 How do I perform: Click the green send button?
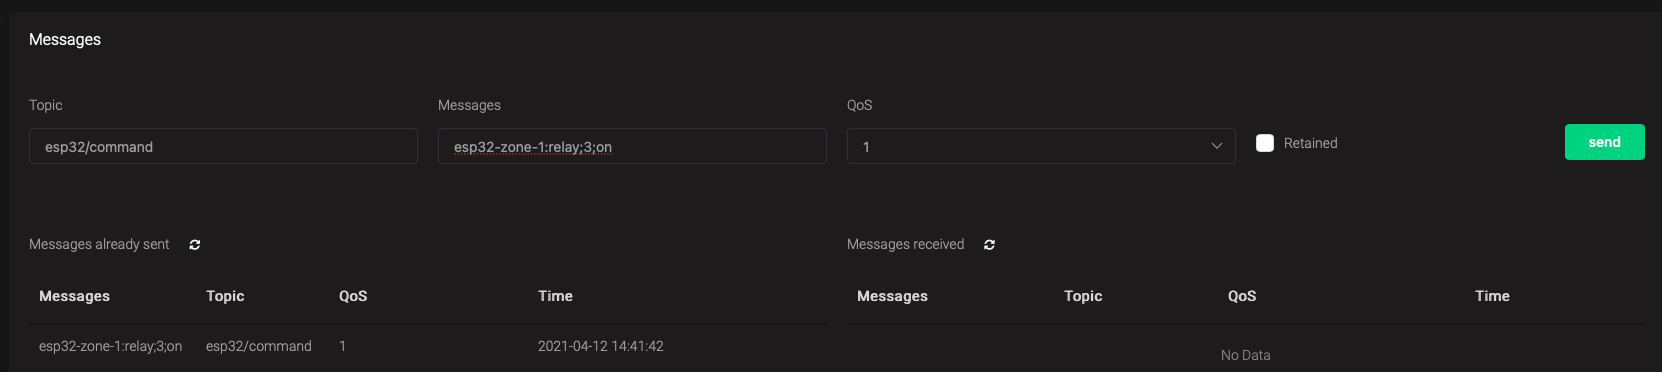1604,142
